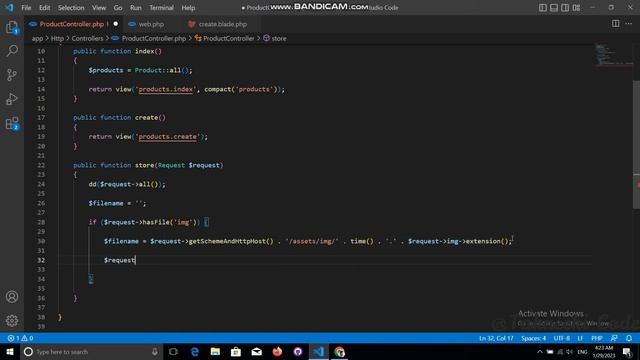Open Mail app from taskbar
This screenshot has width=640, height=360.
[256, 352]
